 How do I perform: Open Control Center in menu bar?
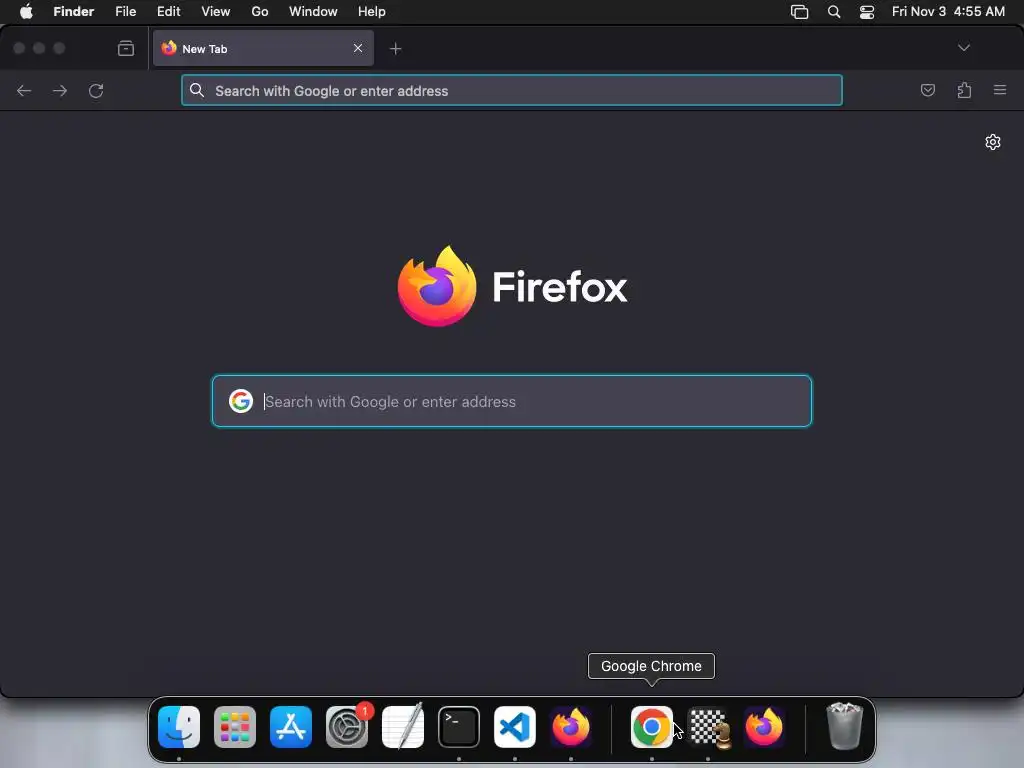pos(867,12)
